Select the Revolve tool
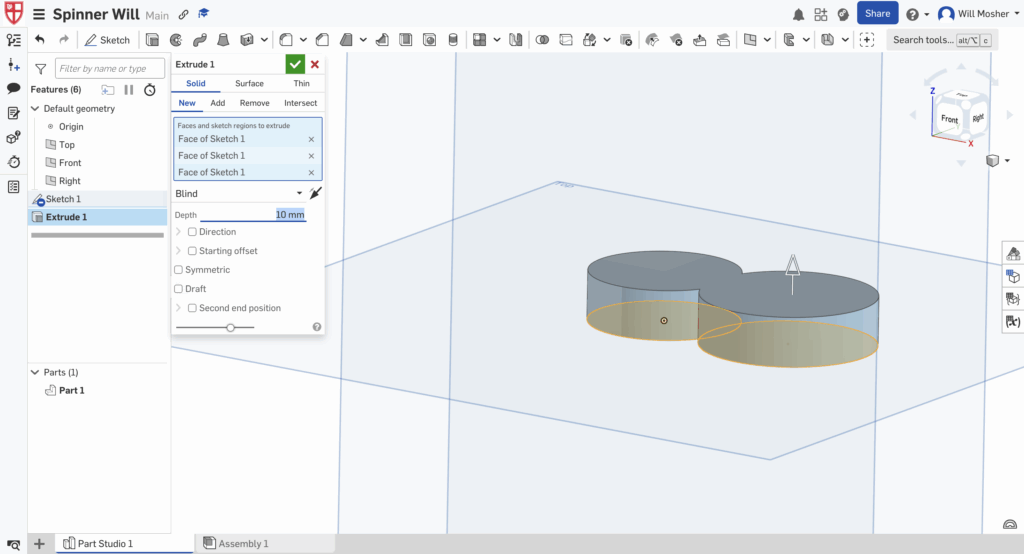 (176, 40)
